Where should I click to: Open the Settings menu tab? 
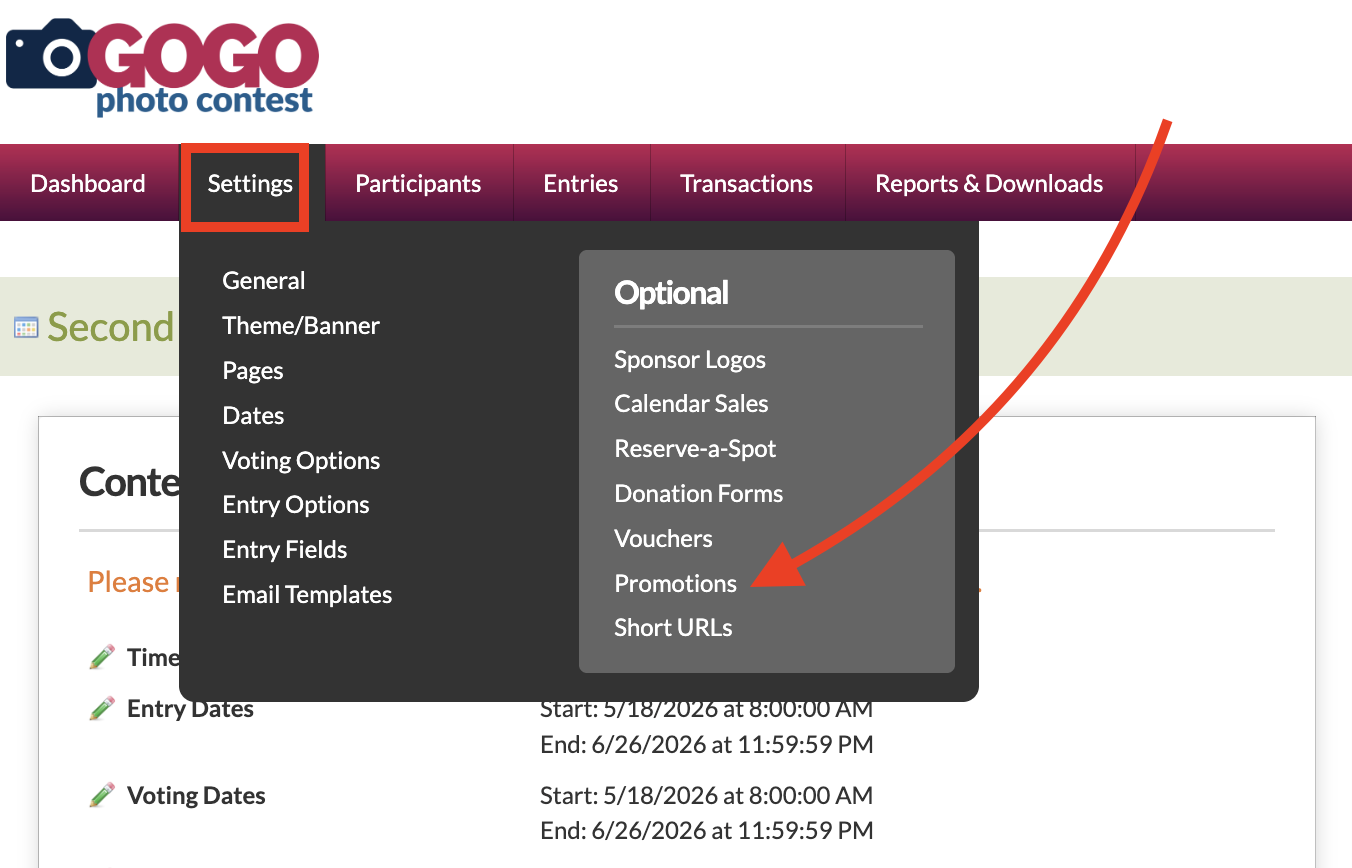click(250, 184)
